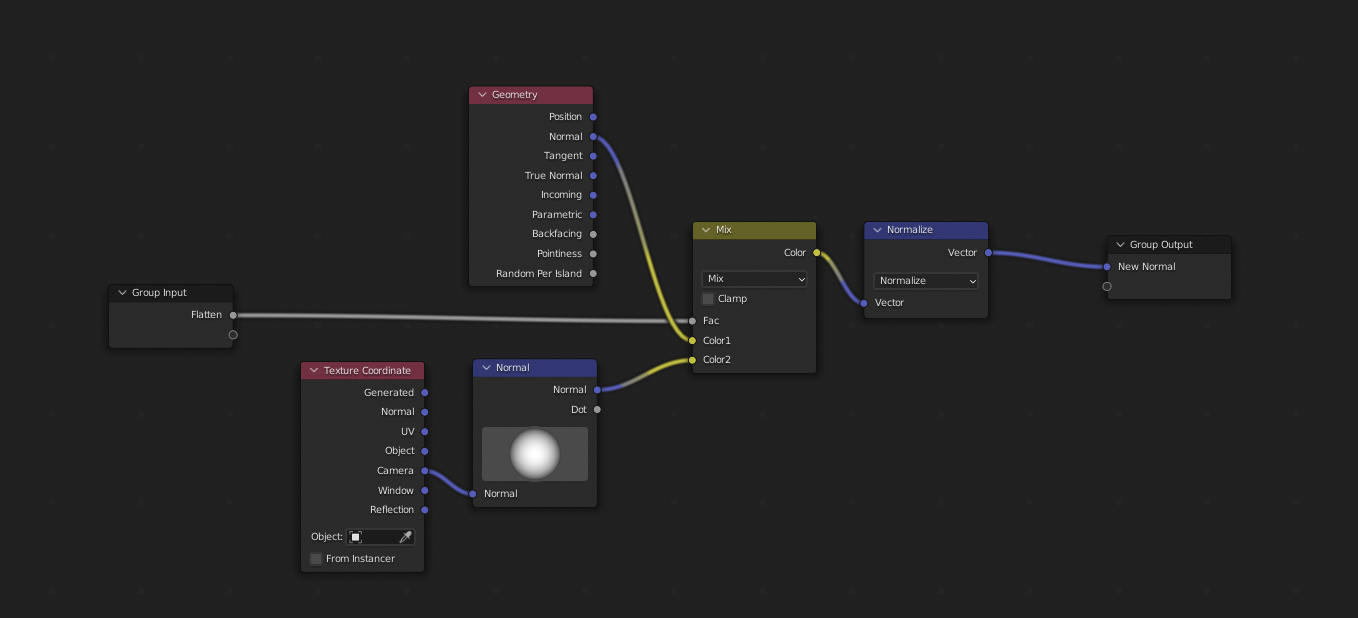Click the empty socket on Group Output

coord(1107,287)
